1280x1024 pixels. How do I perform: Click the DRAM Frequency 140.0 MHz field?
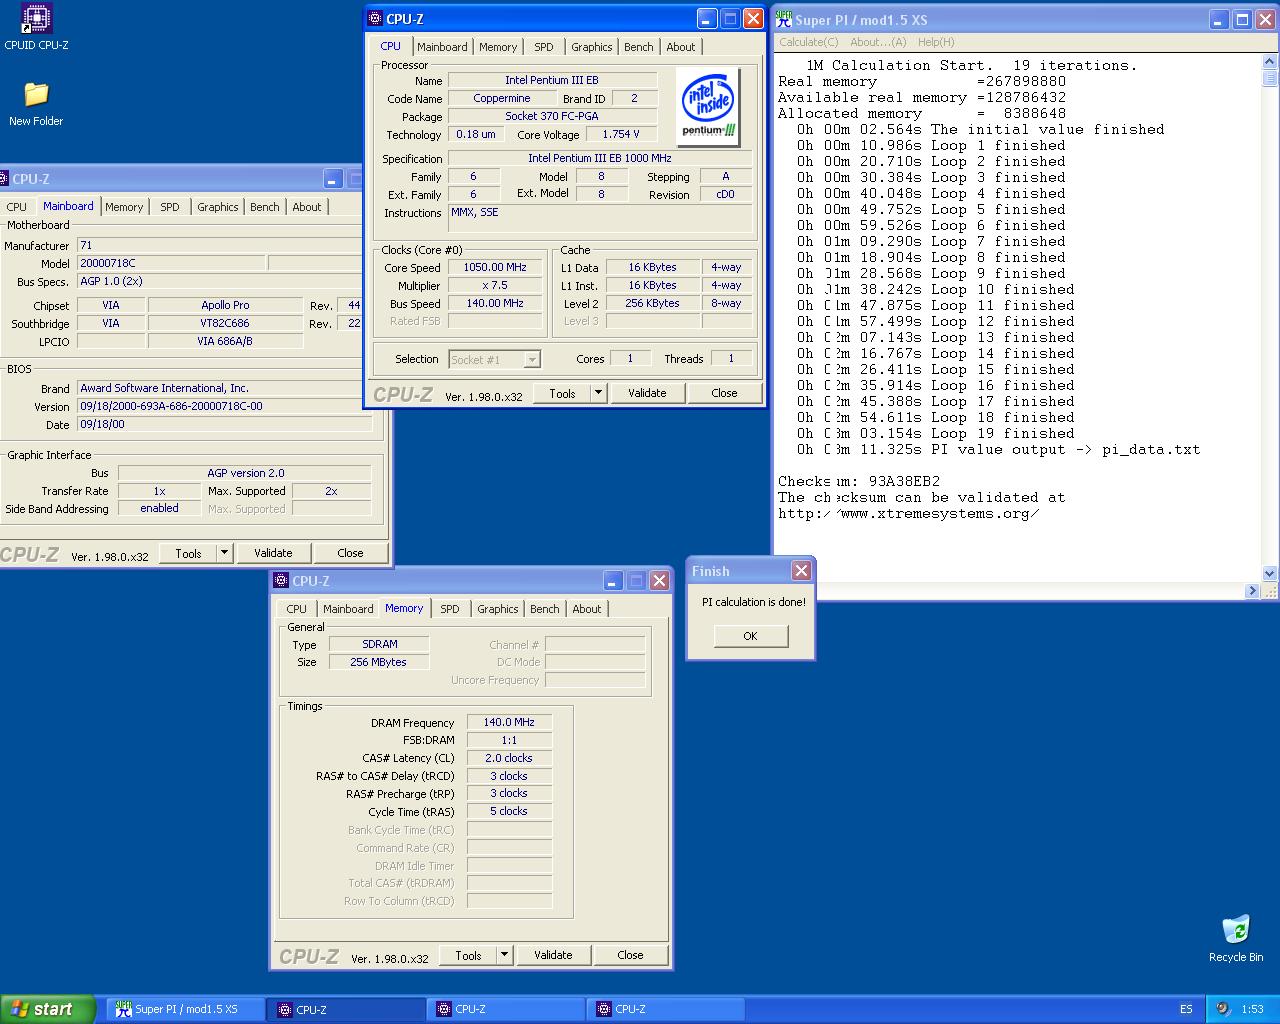pyautogui.click(x=509, y=722)
